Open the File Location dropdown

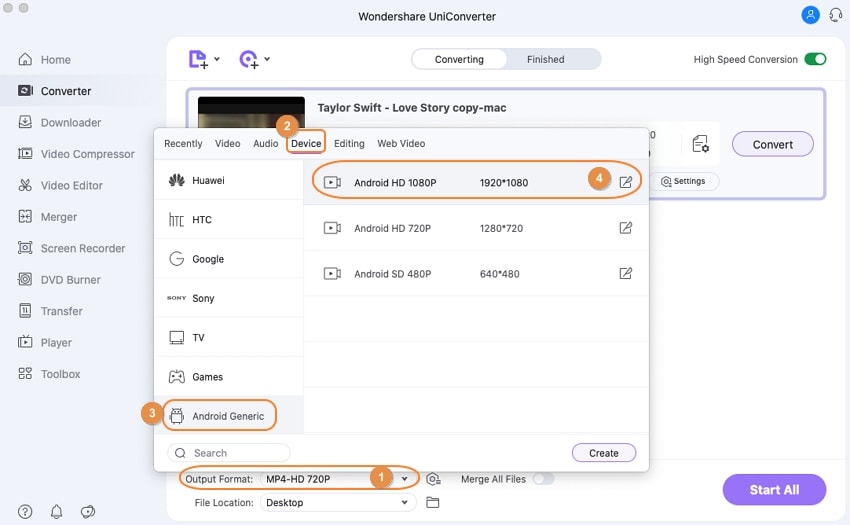click(338, 503)
